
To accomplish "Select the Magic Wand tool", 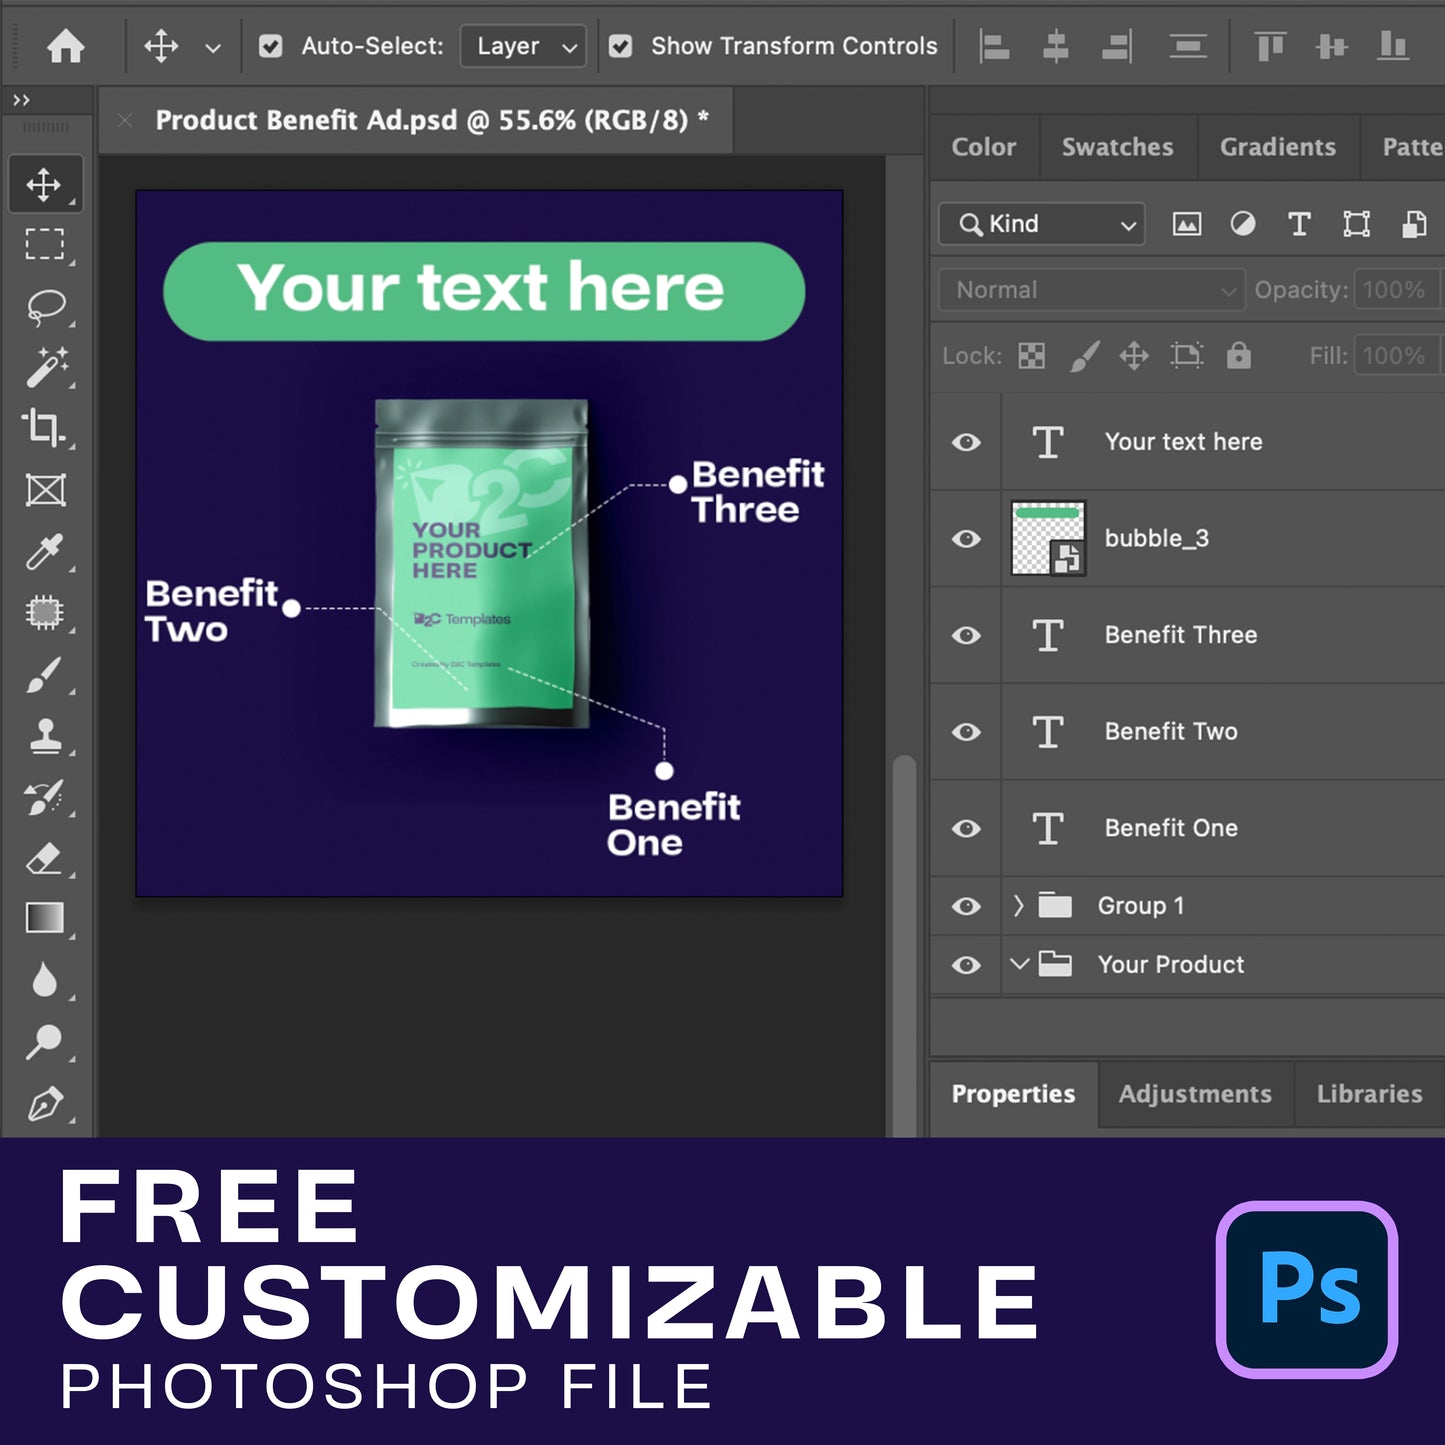I will [x=45, y=368].
